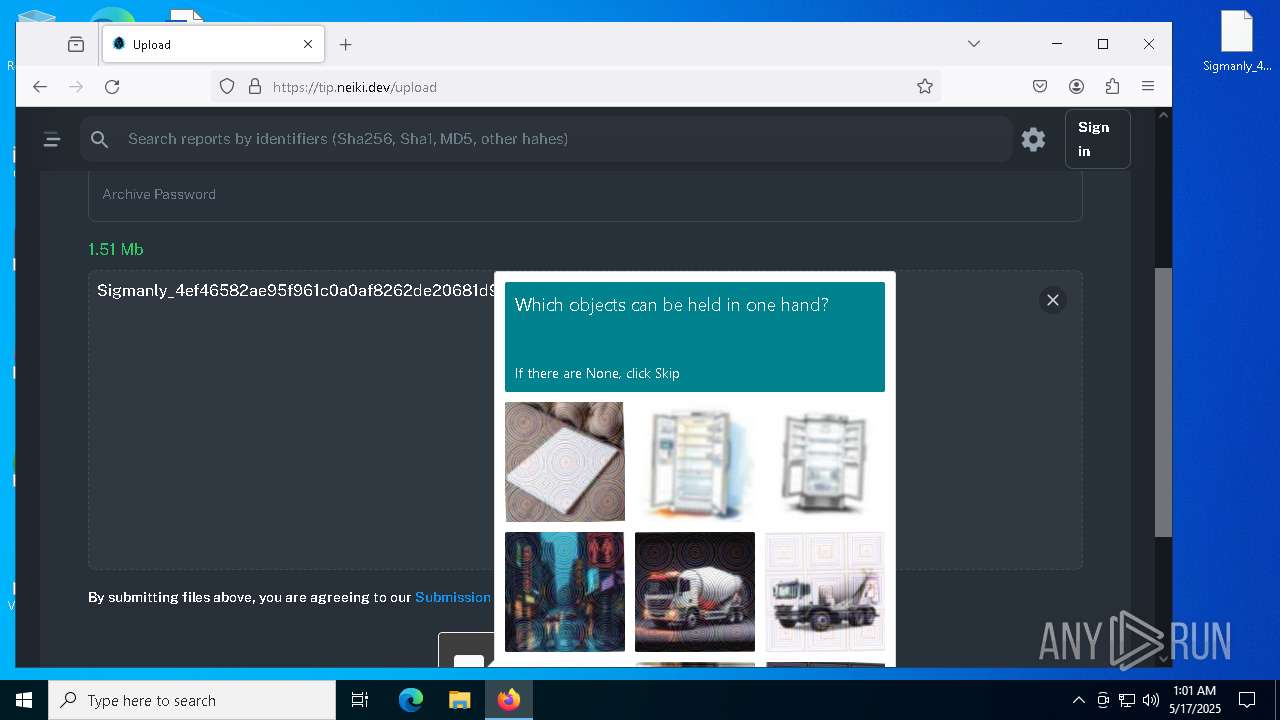
Task: Open site settings gear icon
Action: 1033,139
